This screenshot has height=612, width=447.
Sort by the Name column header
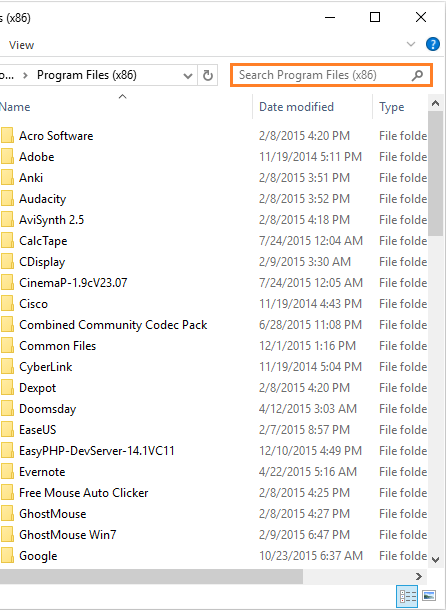pyautogui.click(x=15, y=107)
